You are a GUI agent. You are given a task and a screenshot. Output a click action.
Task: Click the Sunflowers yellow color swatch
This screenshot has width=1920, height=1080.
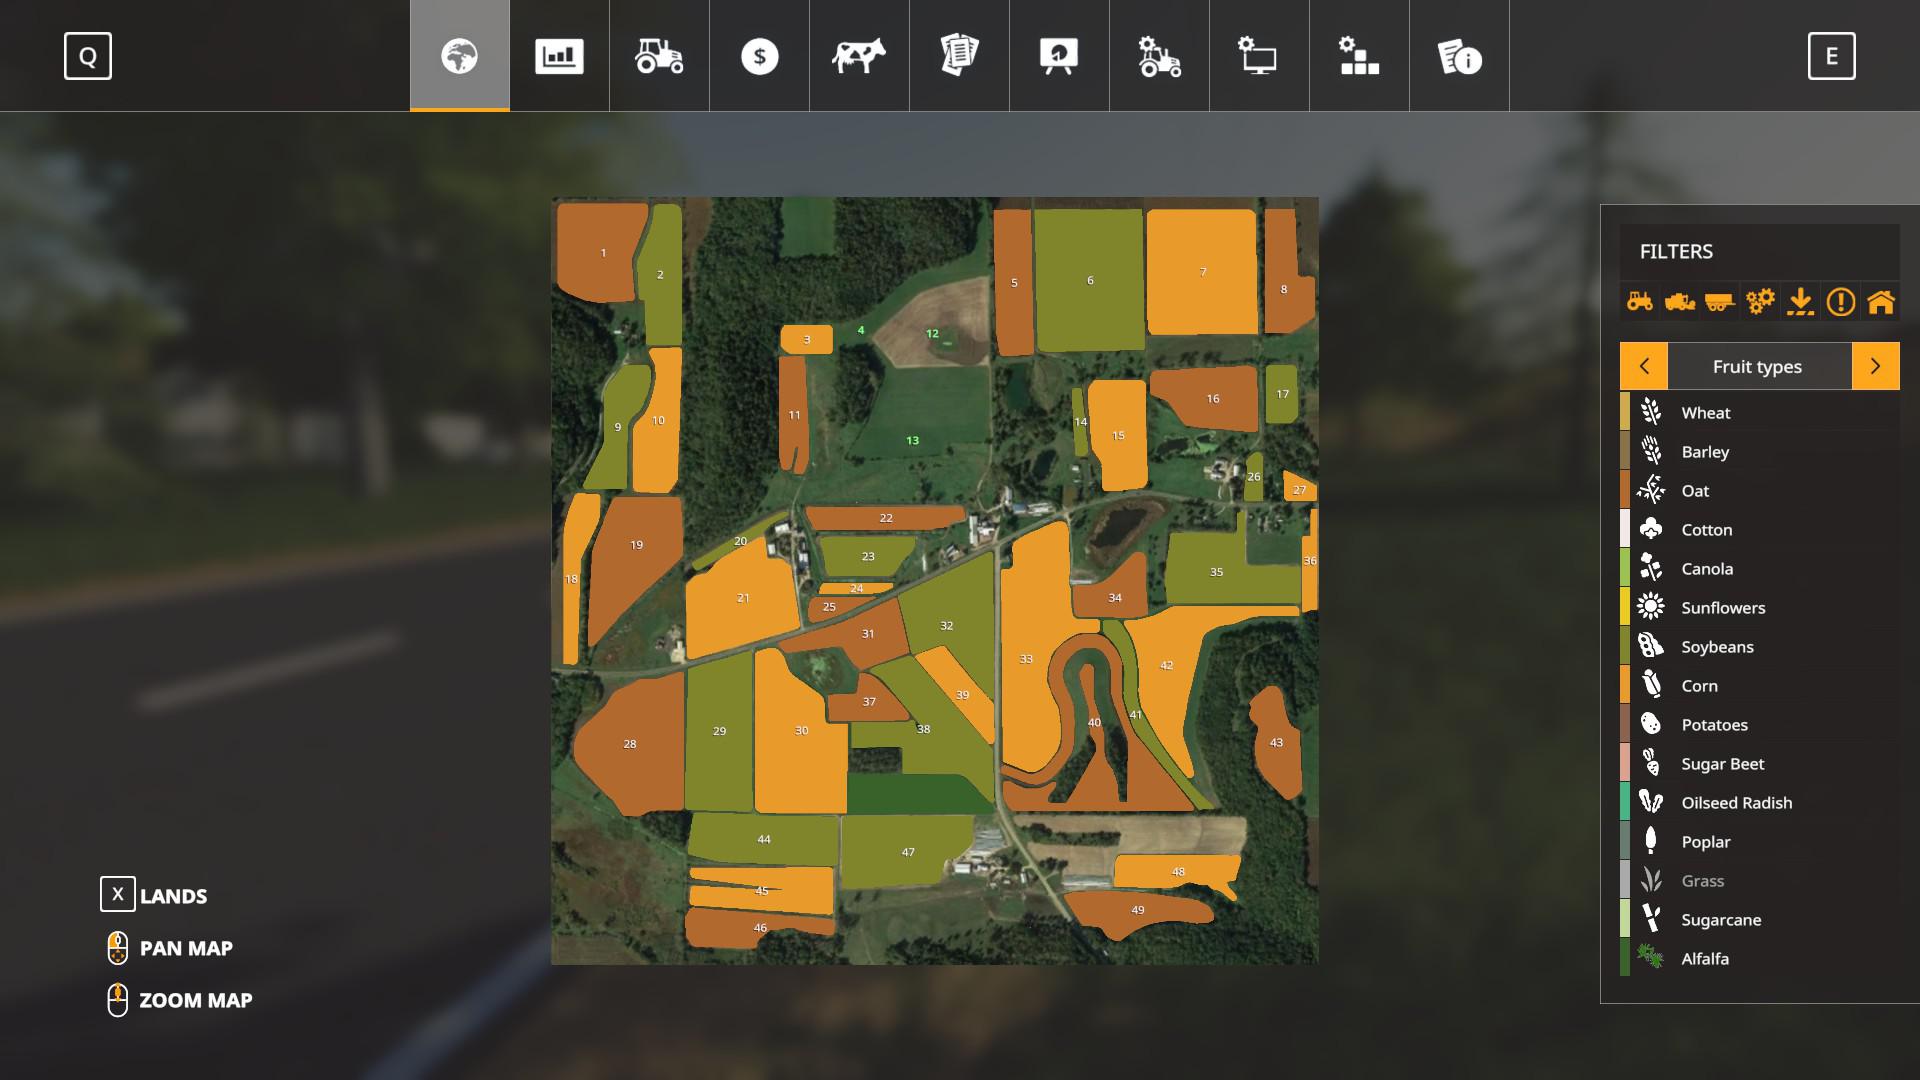point(1625,607)
